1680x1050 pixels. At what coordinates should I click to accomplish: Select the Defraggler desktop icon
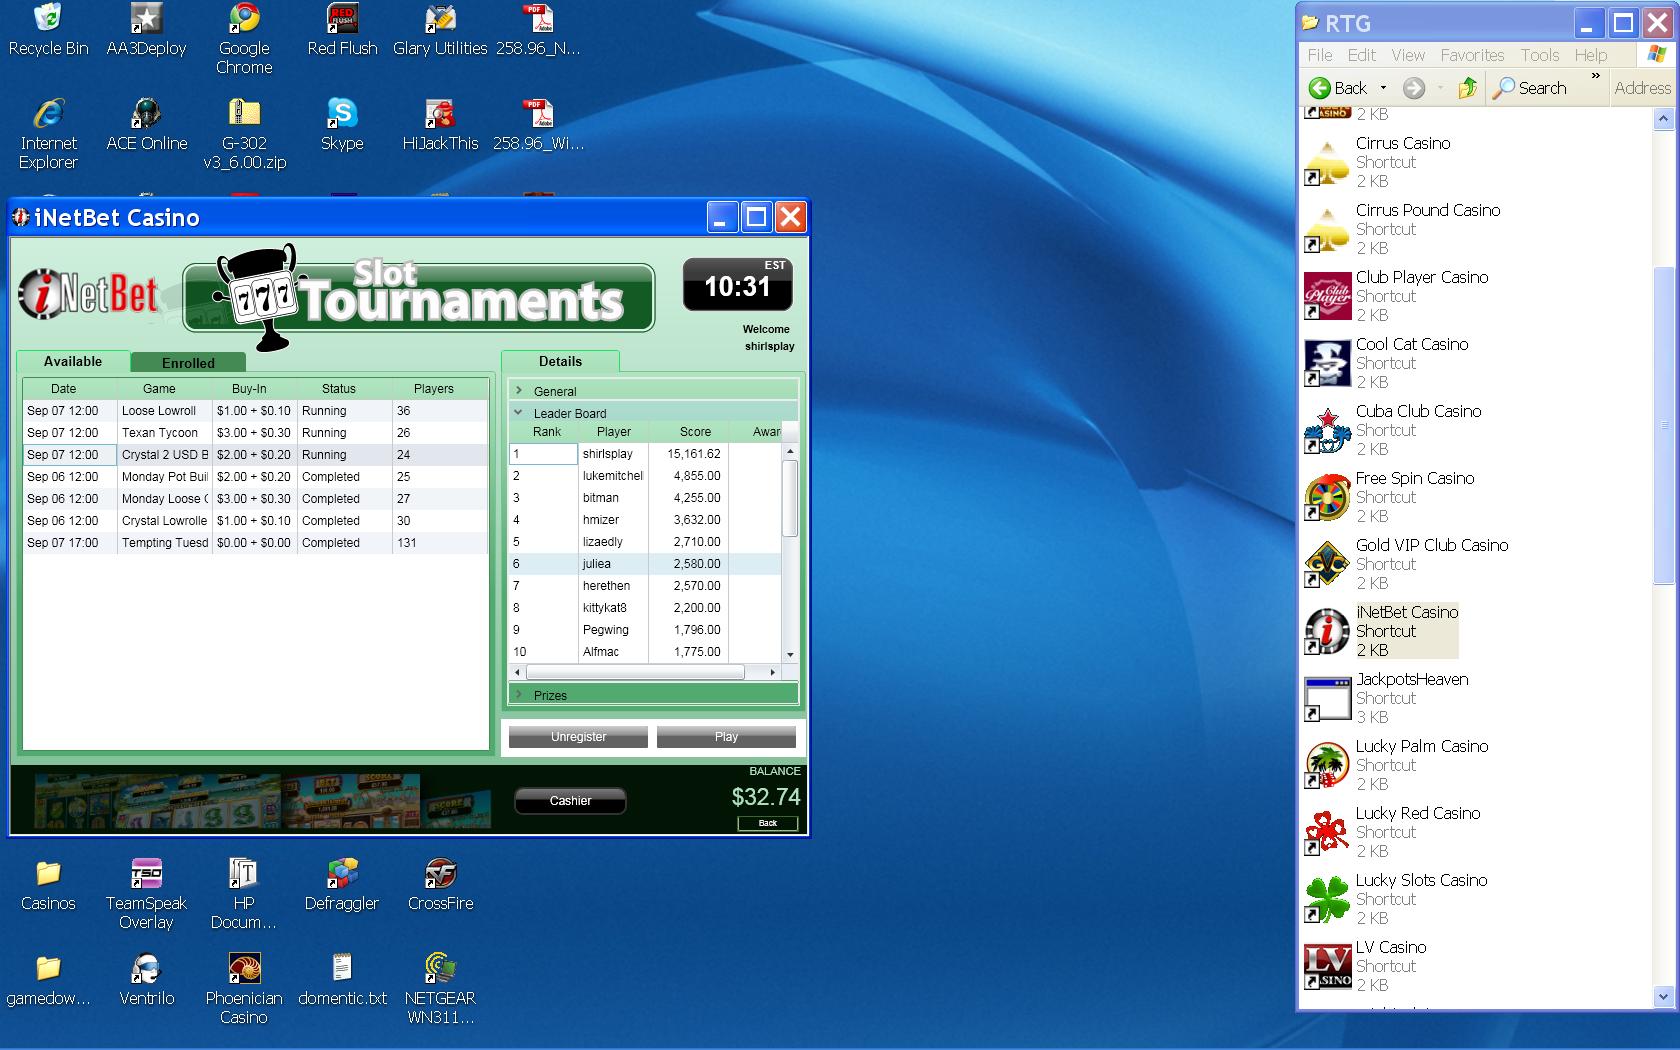point(342,885)
